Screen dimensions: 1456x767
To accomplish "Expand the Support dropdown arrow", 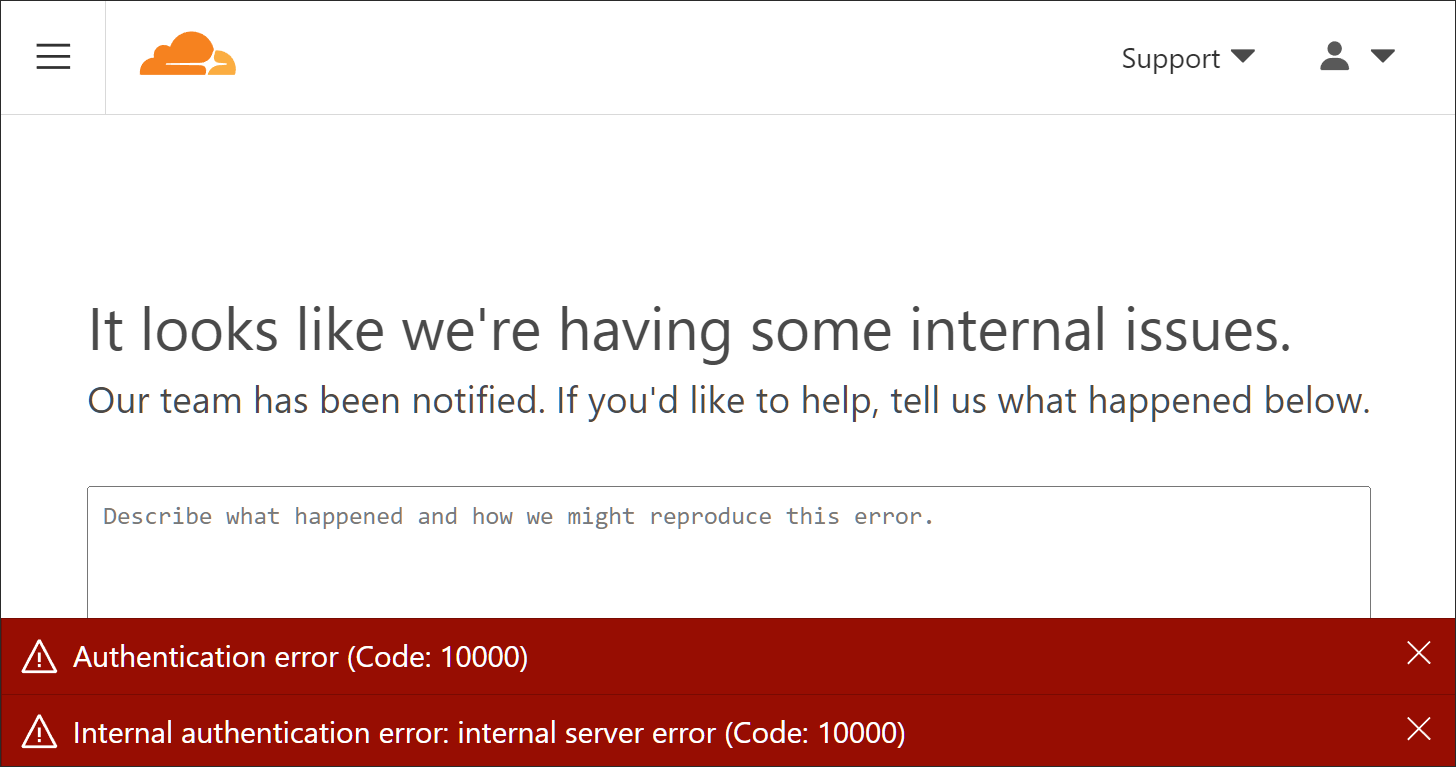I will 1243,56.
